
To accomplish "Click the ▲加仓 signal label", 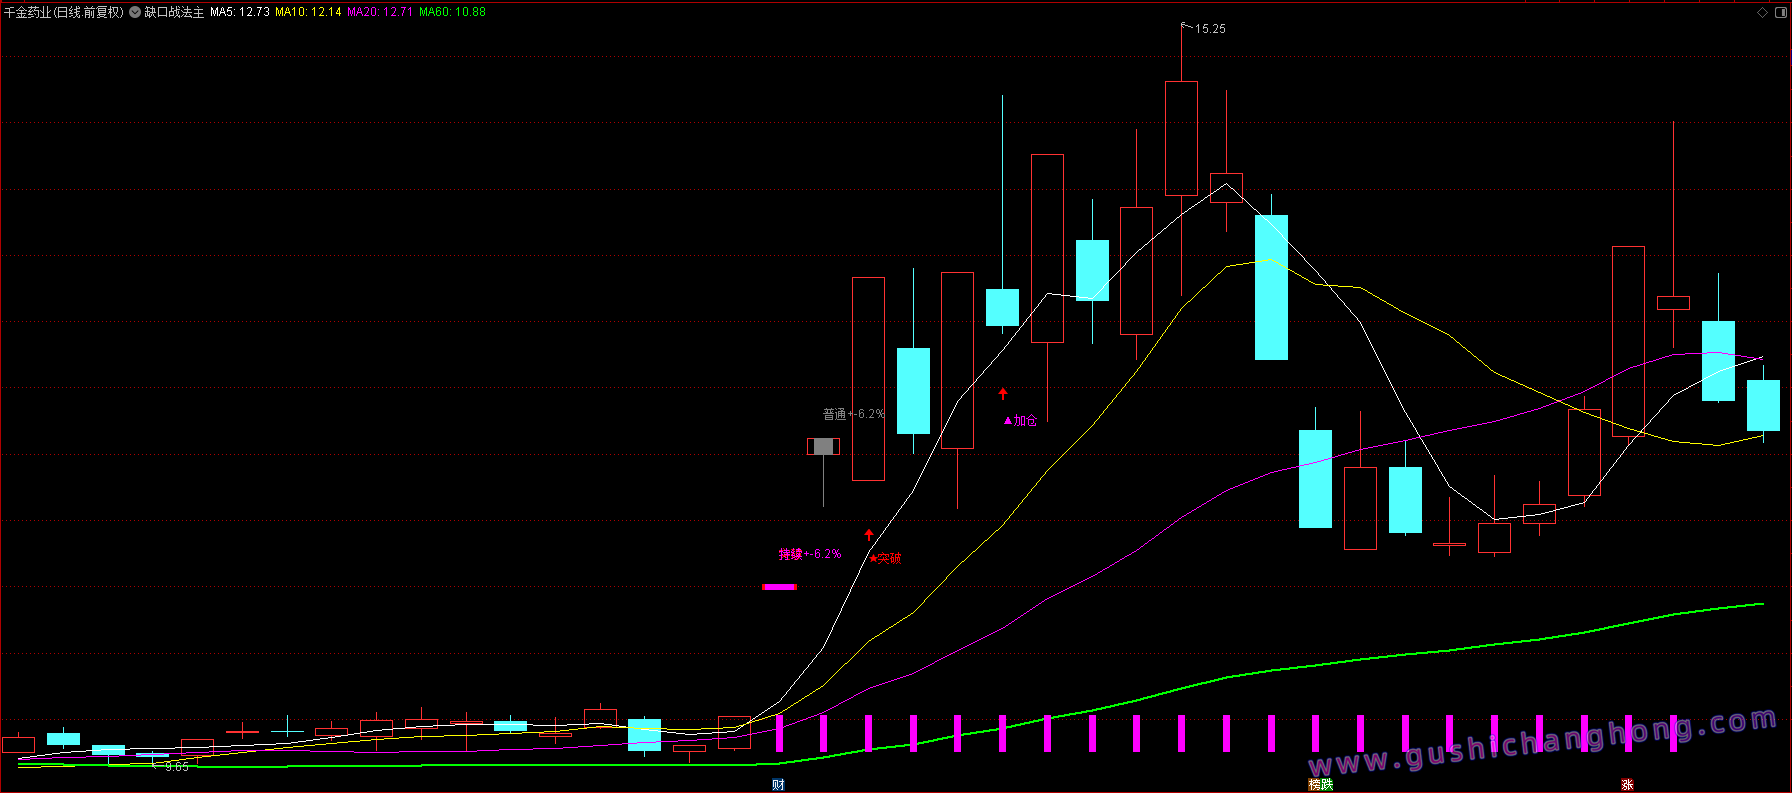I will coord(1020,421).
